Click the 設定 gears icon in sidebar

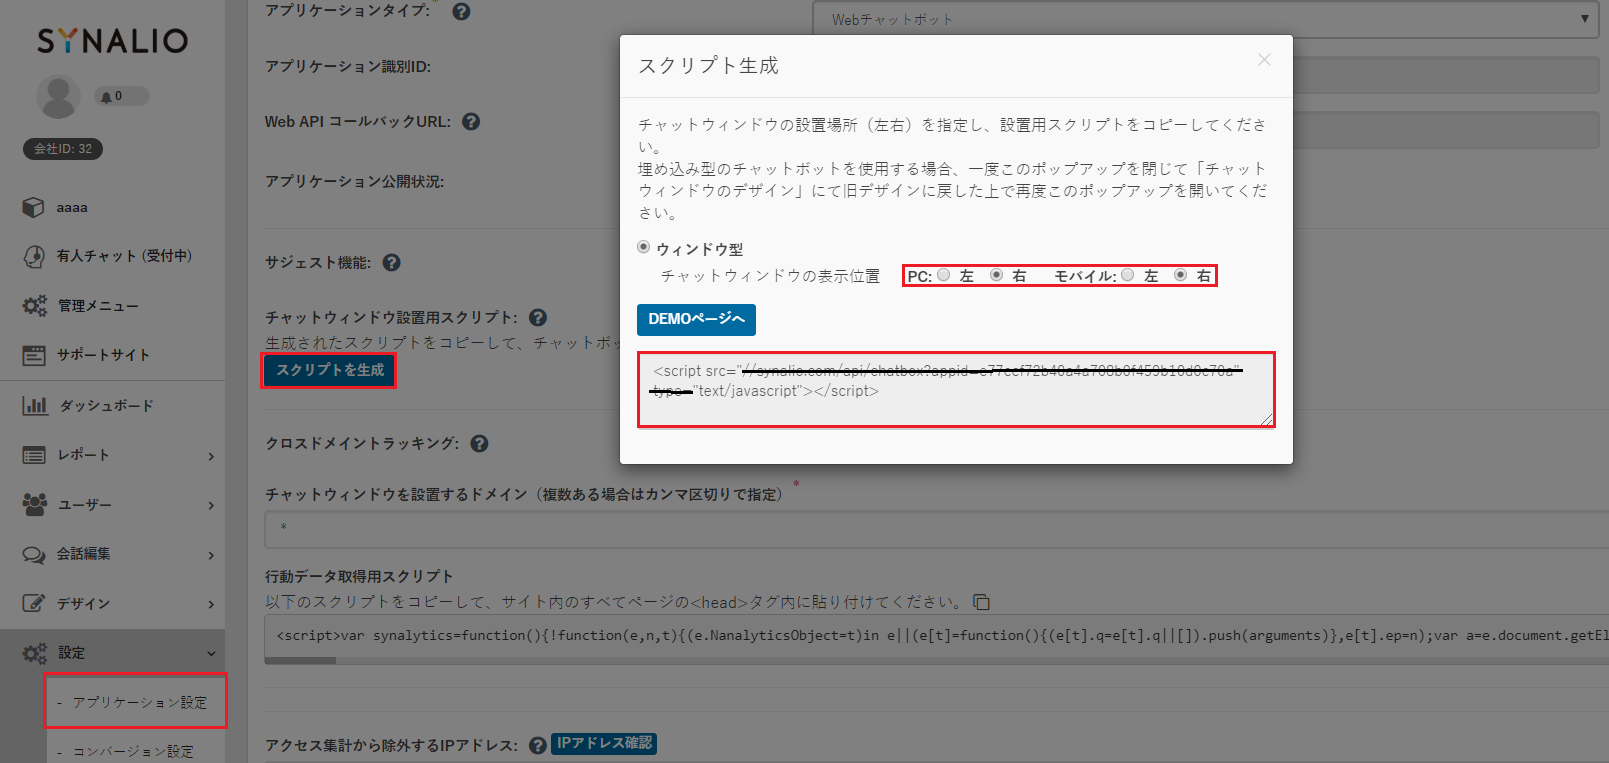34,653
